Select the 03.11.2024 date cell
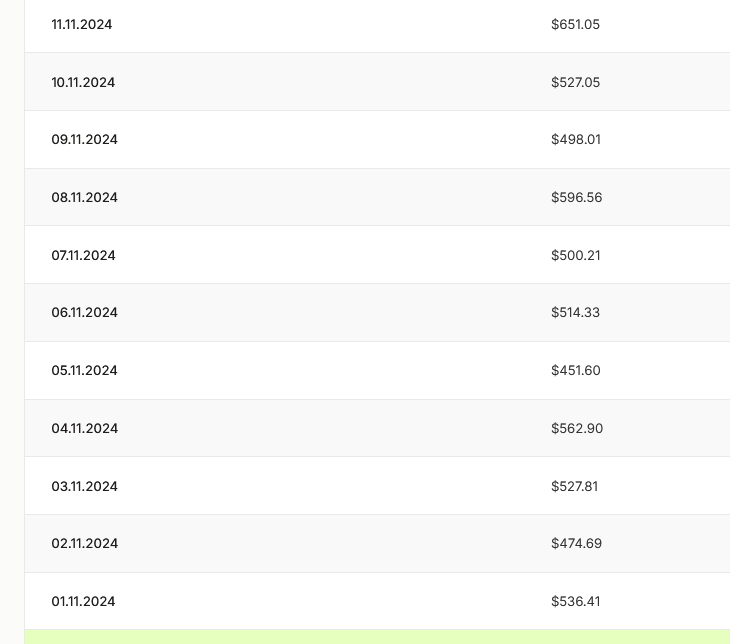 pyautogui.click(x=84, y=486)
